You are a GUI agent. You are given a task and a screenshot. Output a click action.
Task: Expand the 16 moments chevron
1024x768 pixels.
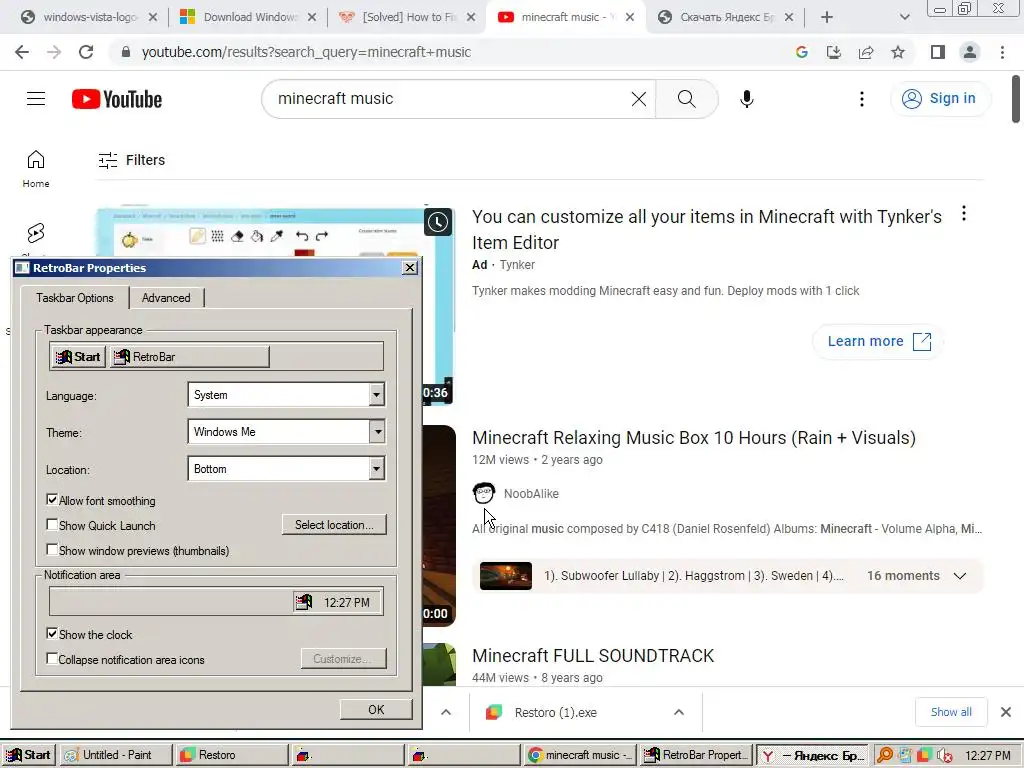[959, 576]
